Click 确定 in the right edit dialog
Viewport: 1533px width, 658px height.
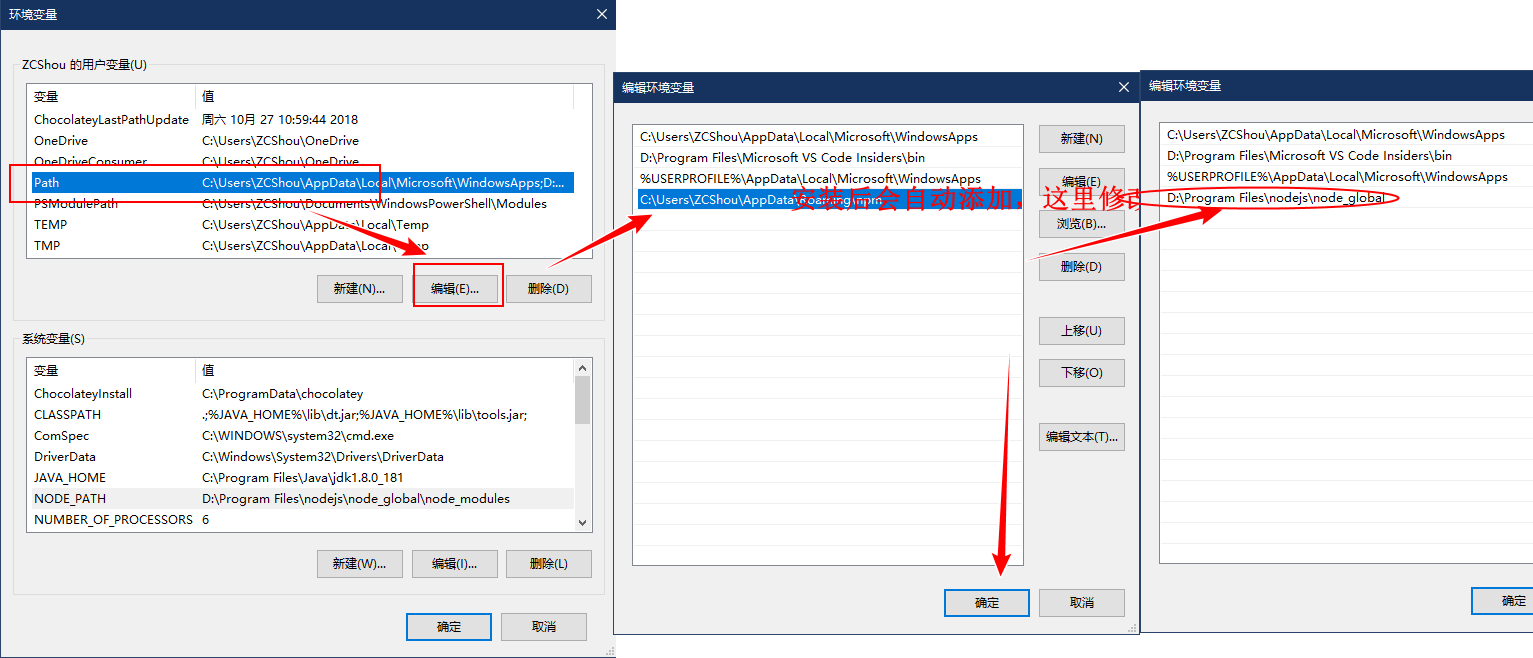1503,601
